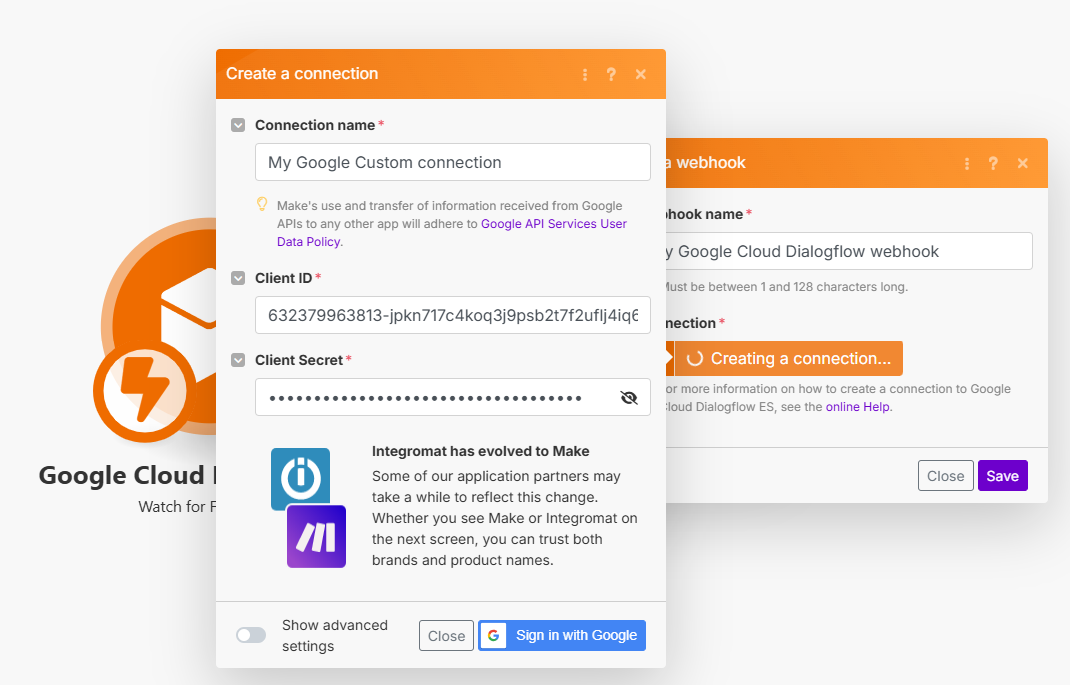Open options menu in Create a connection header

tap(585, 74)
